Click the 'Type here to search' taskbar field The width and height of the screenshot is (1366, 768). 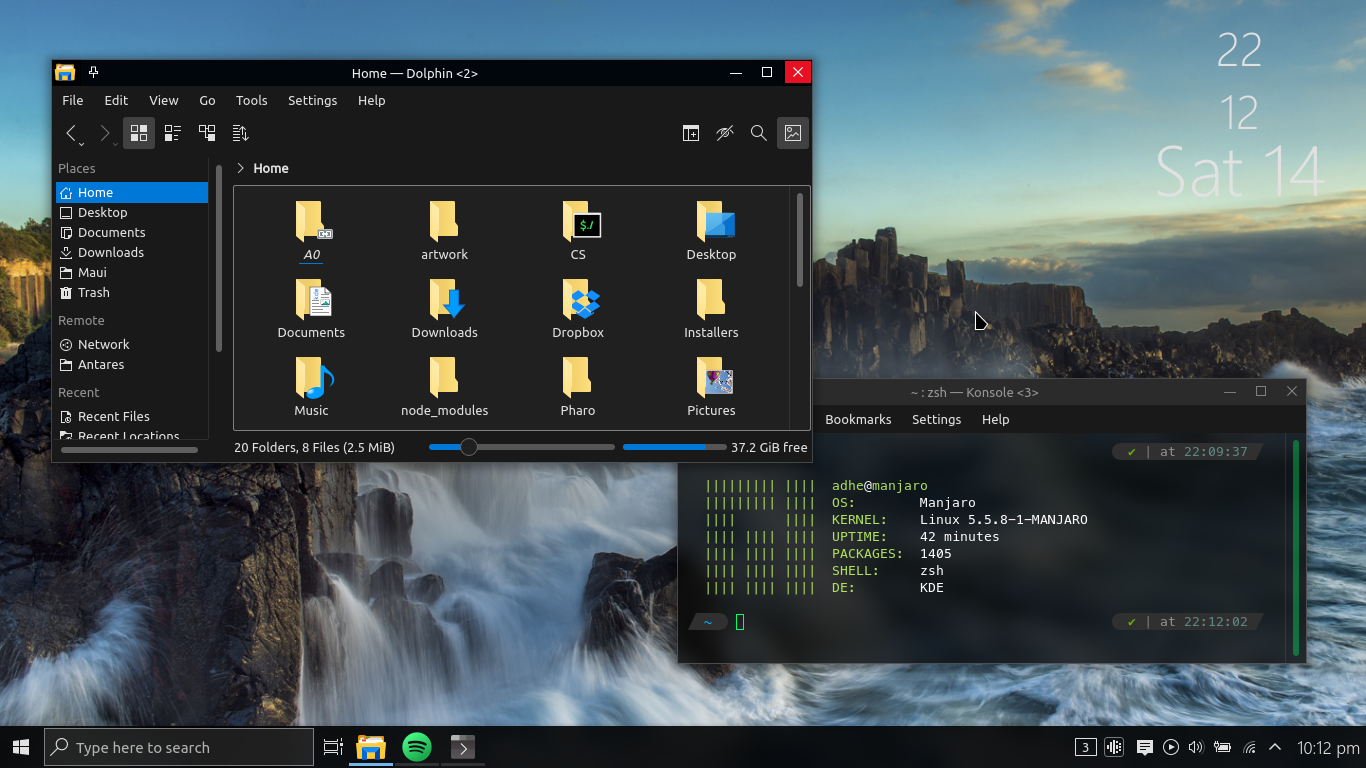tap(179, 747)
